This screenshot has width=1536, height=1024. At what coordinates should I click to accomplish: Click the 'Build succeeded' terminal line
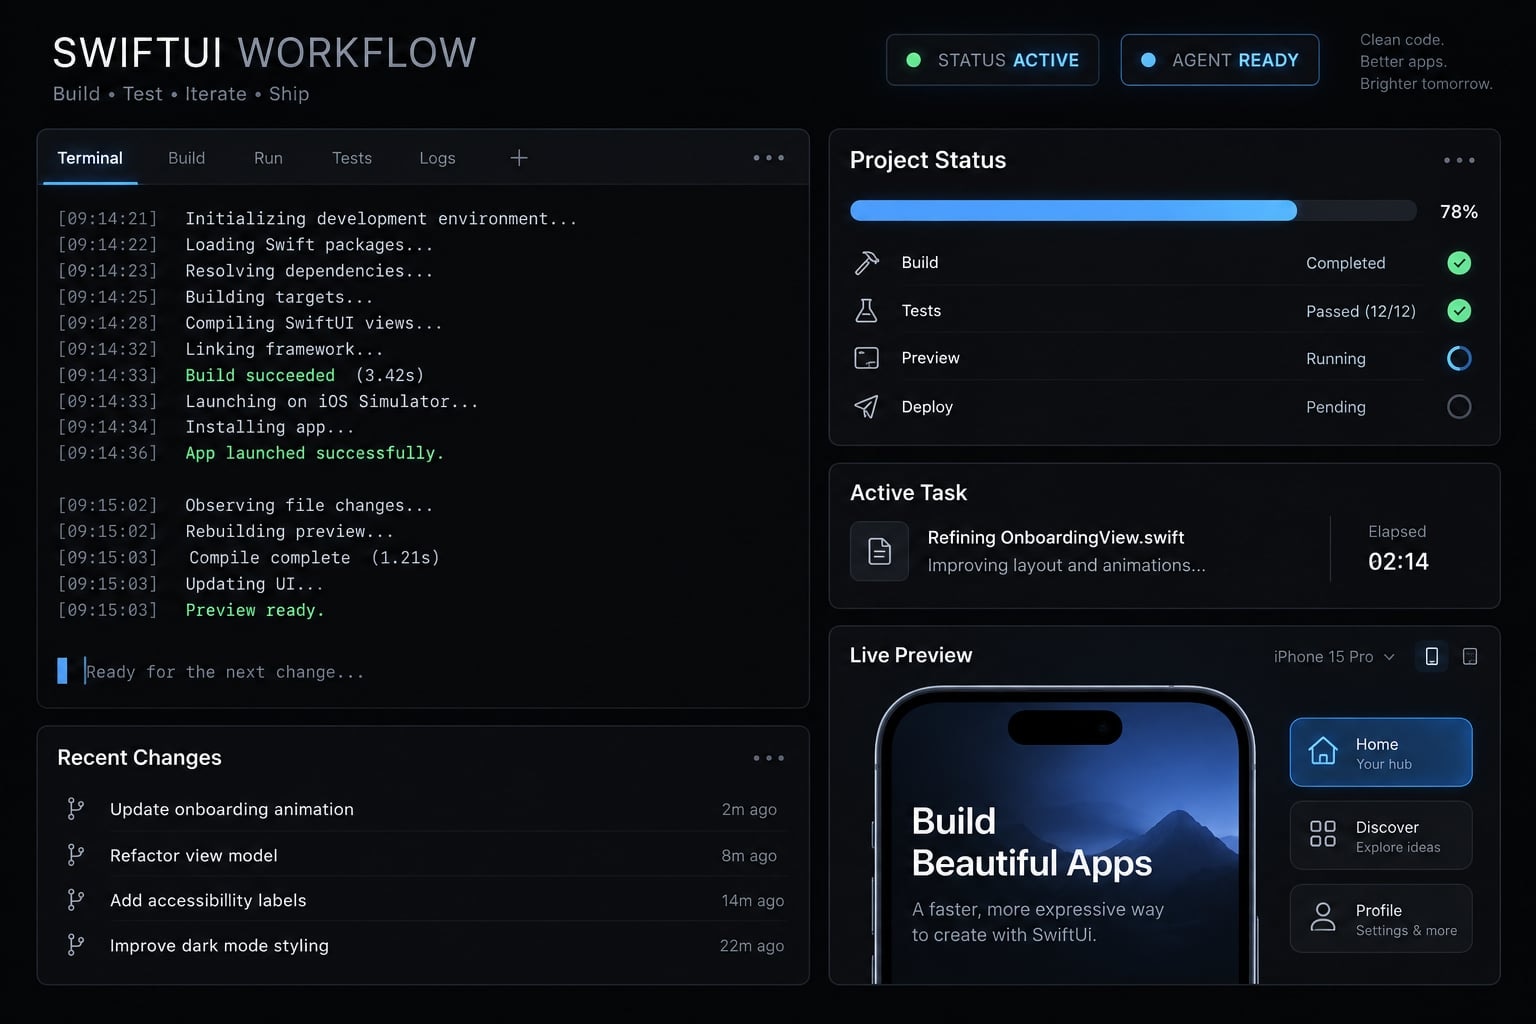pyautogui.click(x=260, y=375)
